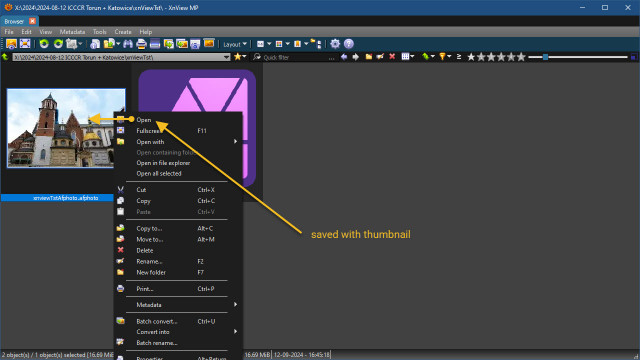Toggle the first rating star filter
This screenshot has width=640, height=360.
(471, 57)
